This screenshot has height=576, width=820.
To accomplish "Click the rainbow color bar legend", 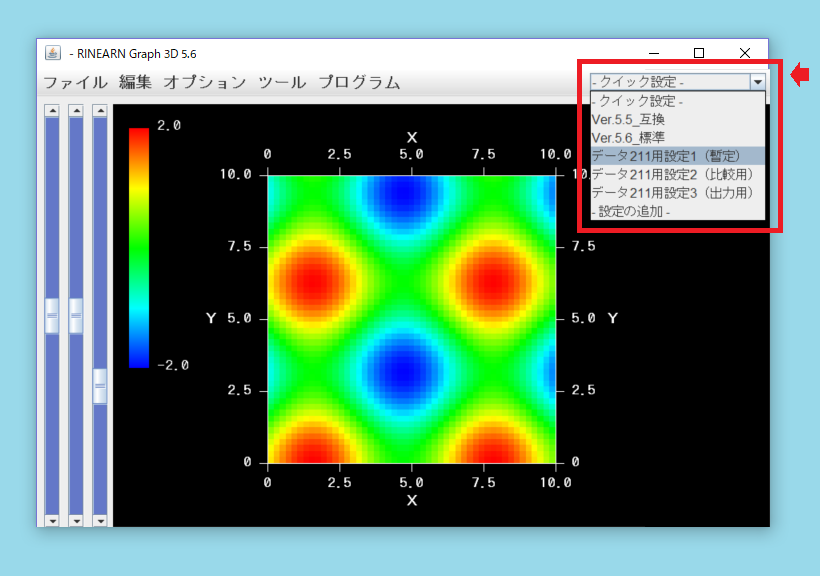I will click(139, 248).
